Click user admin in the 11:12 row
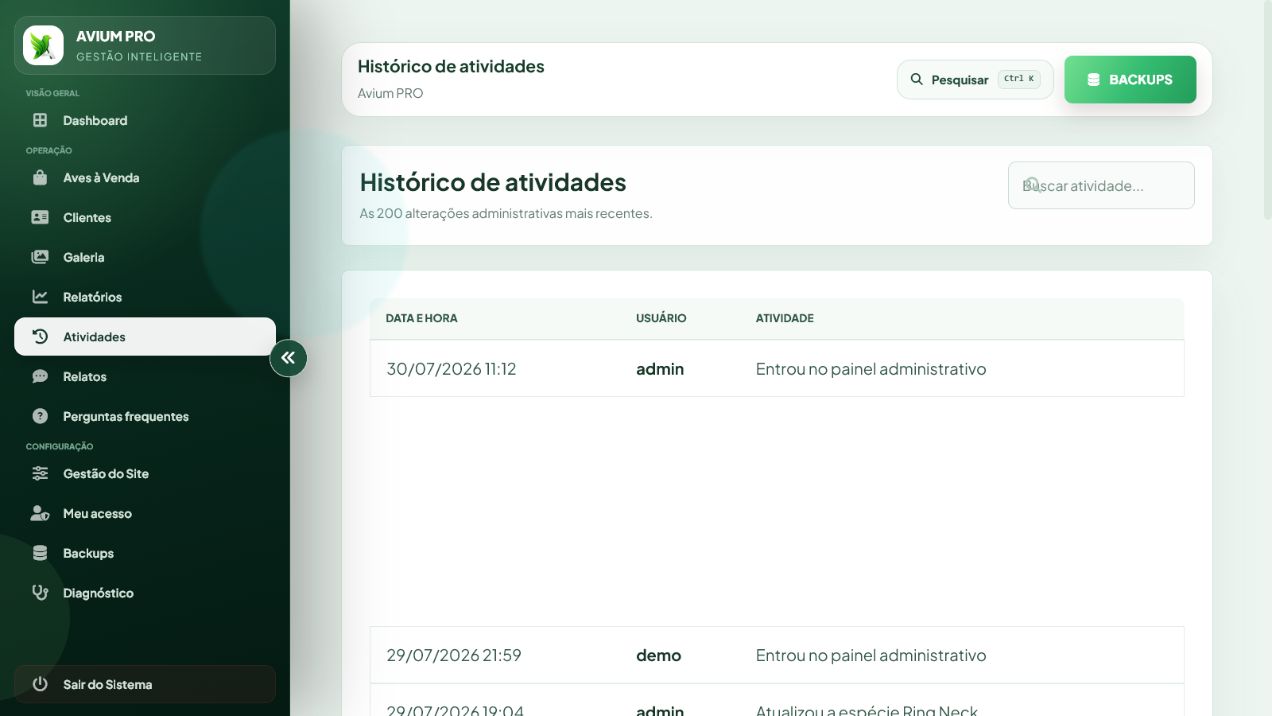 point(660,369)
